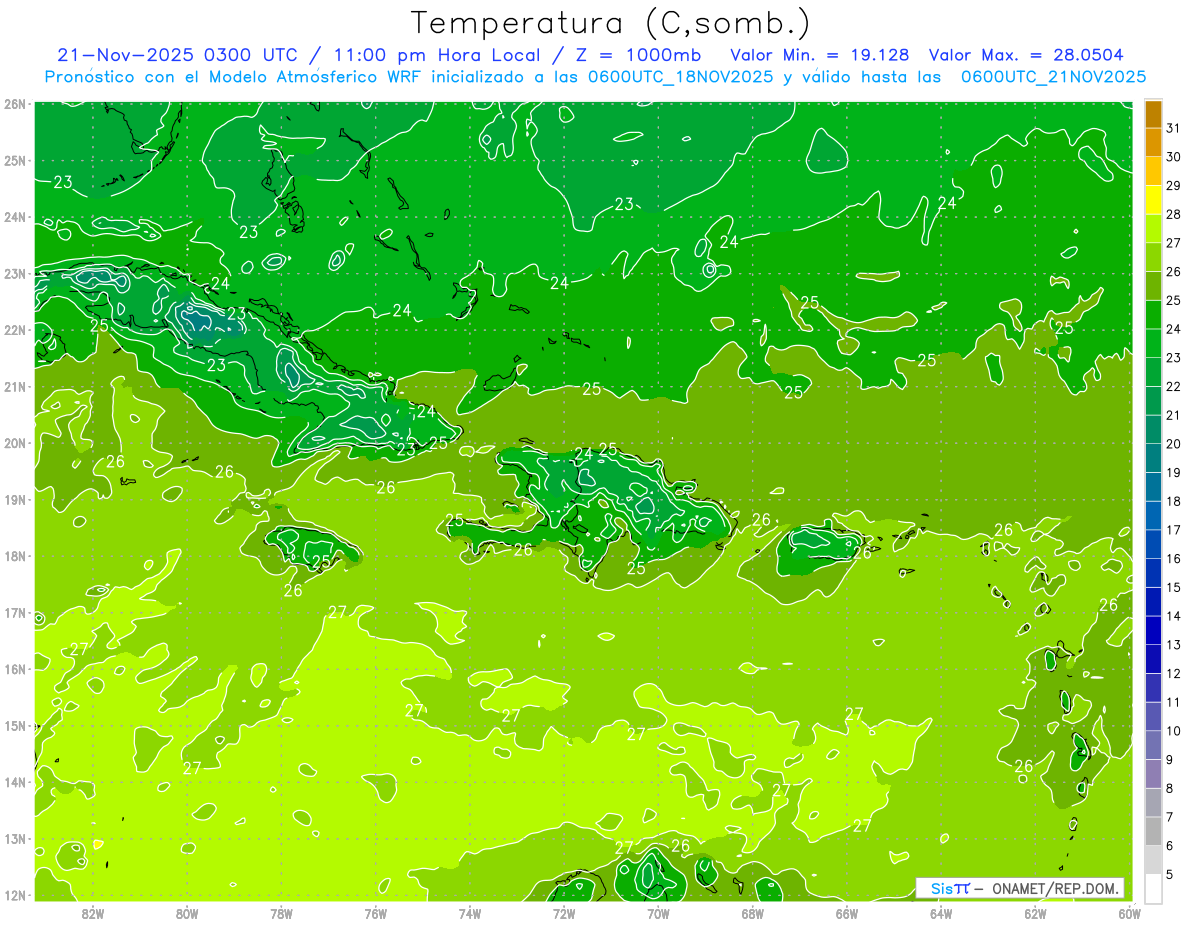Click the 70W longitude axis label
The image size is (1200, 927).
[x=658, y=912]
